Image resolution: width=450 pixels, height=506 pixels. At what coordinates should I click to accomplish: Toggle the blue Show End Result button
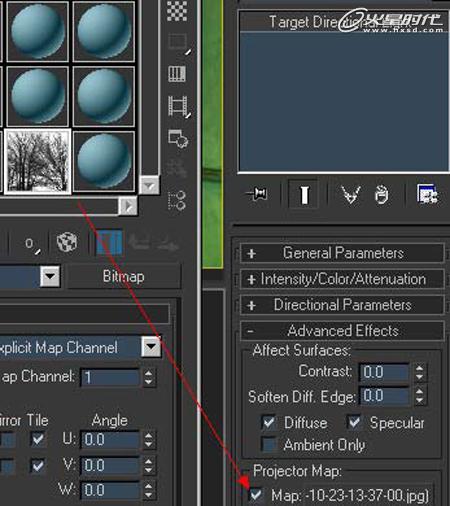tap(109, 243)
